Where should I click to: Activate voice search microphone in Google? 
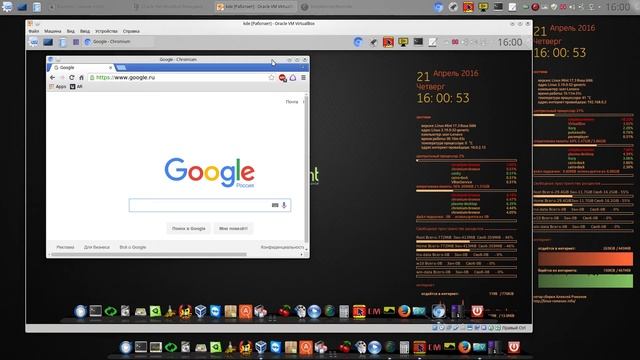[x=284, y=205]
